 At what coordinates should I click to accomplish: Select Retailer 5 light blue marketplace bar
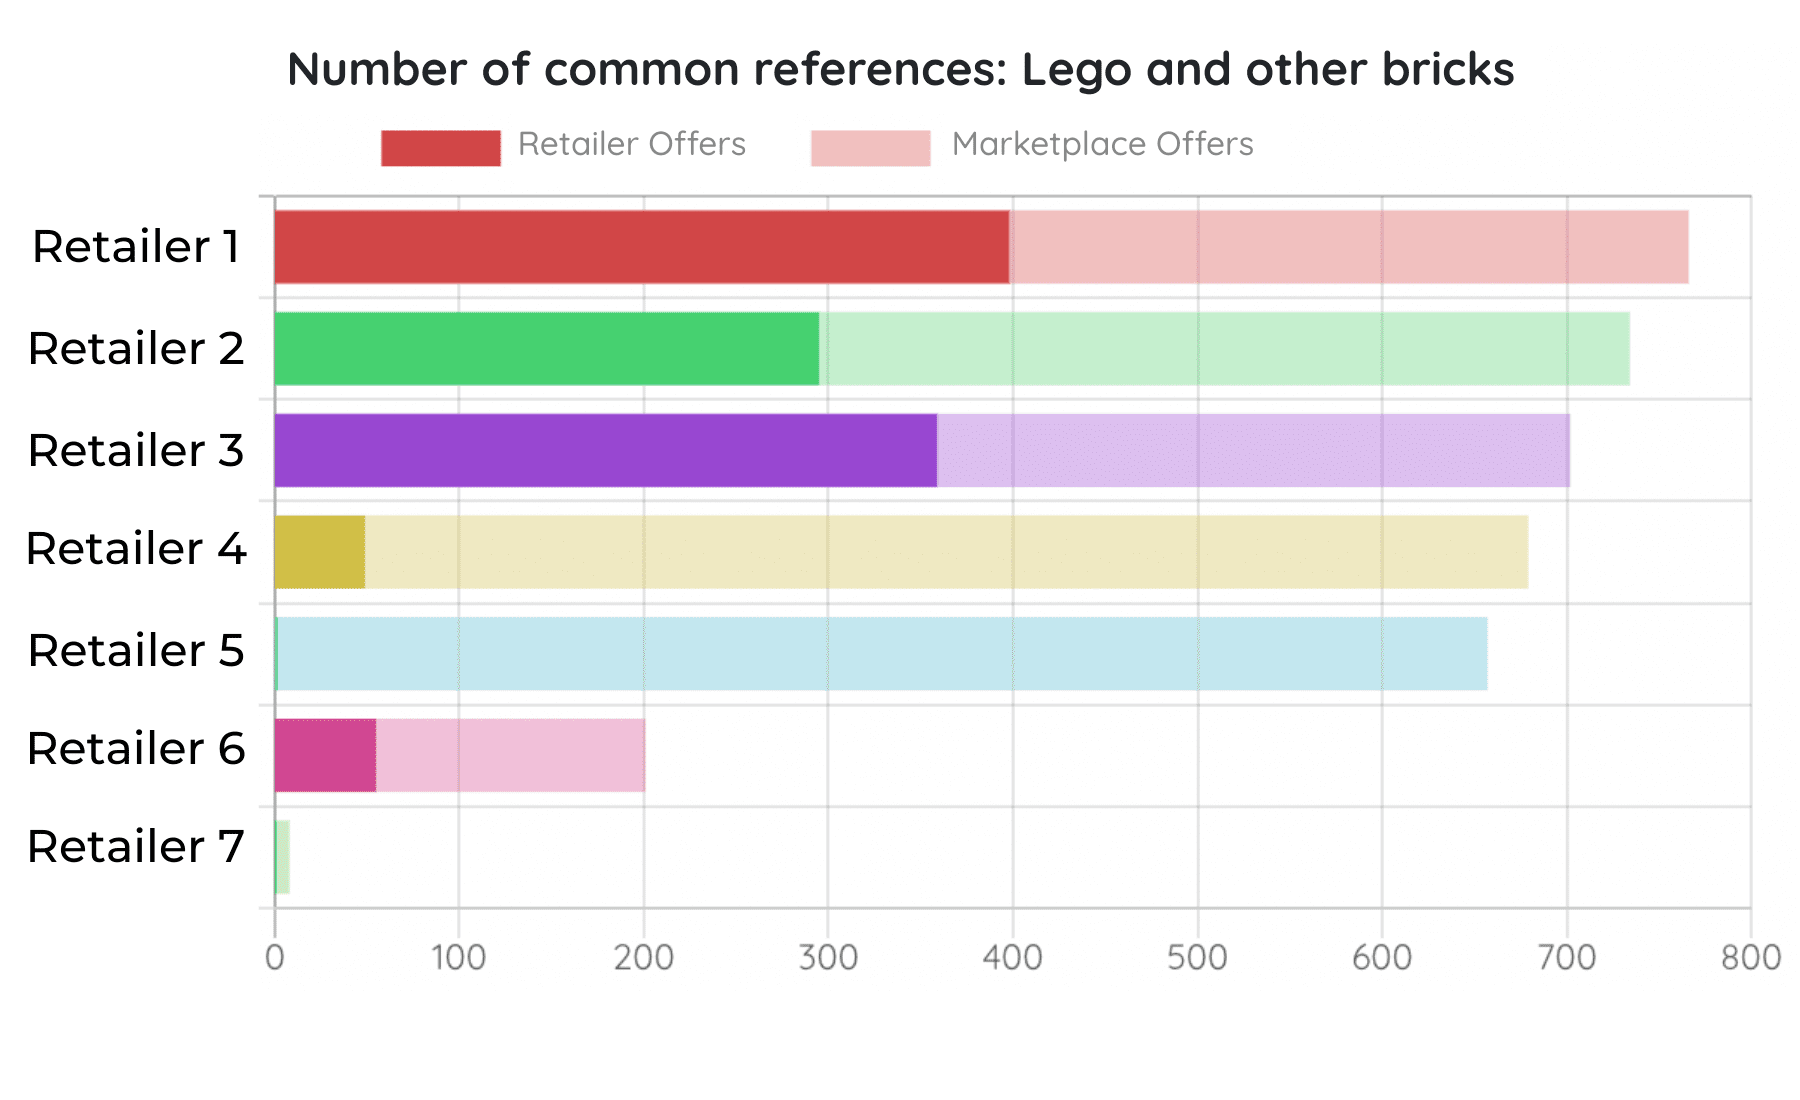pos(882,654)
